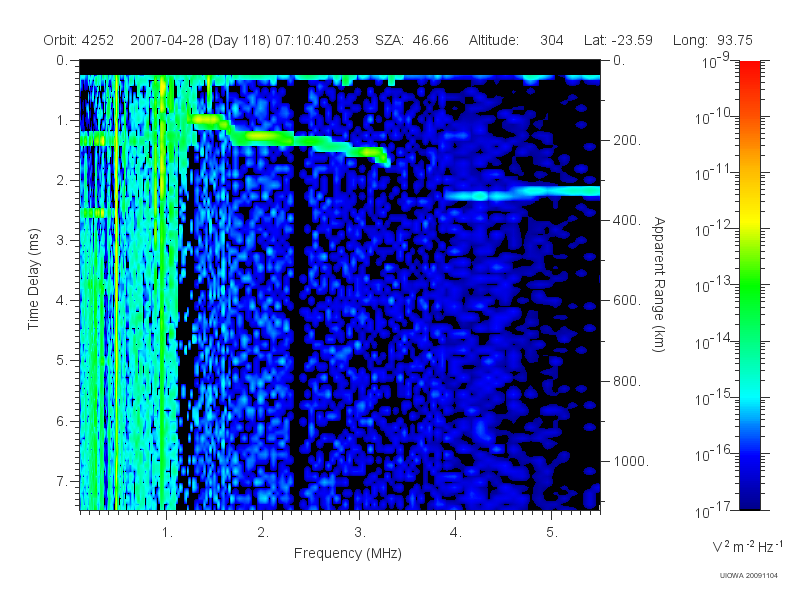Click the '200.' Apparent Range tick label
Viewport: 800px width, 600px height.
[627, 140]
